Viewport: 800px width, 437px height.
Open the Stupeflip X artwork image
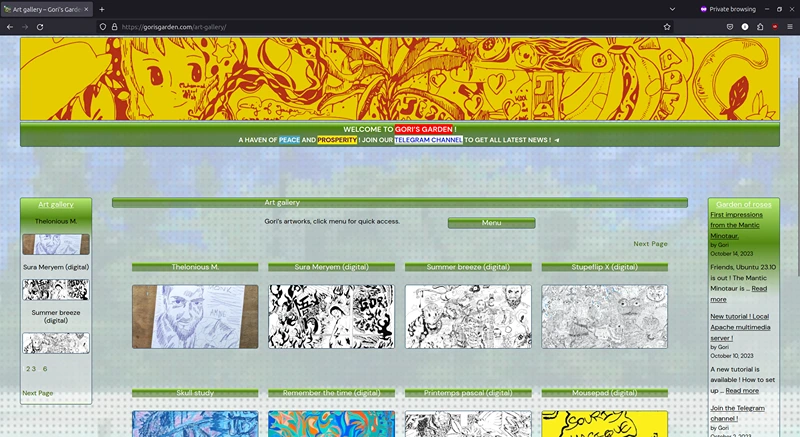pyautogui.click(x=605, y=317)
